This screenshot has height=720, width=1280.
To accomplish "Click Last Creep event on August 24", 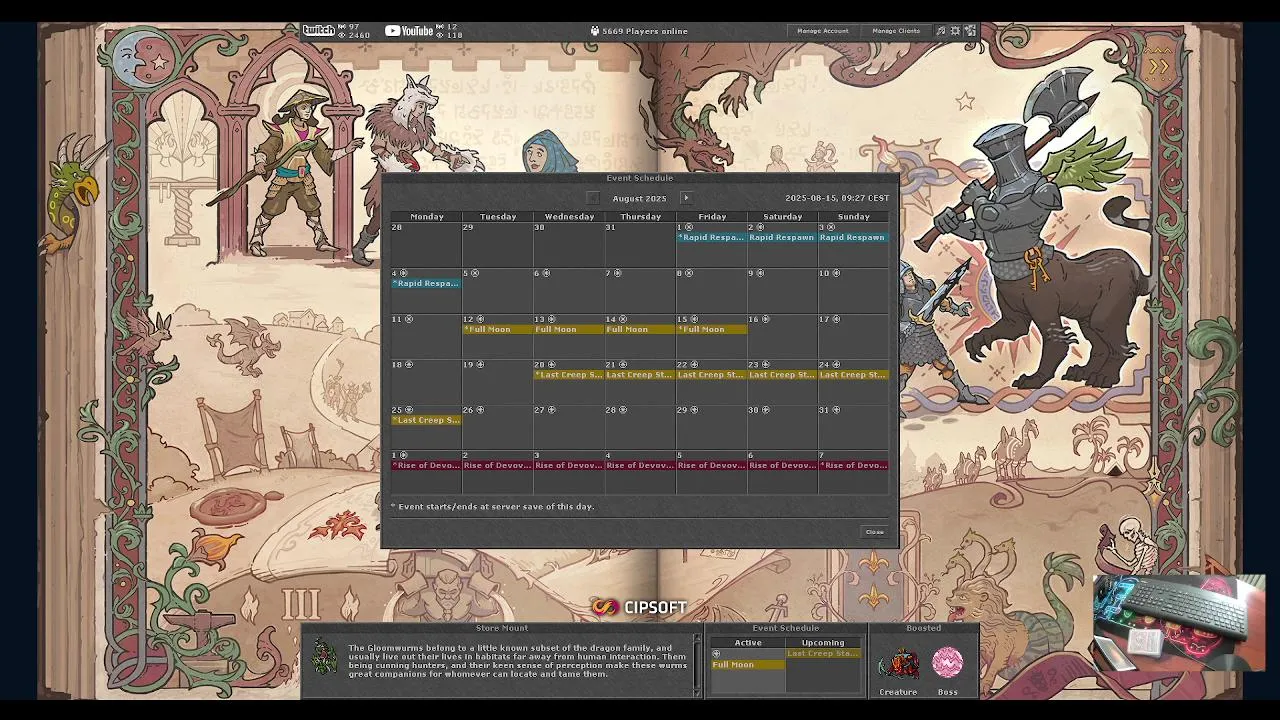I will click(854, 375).
